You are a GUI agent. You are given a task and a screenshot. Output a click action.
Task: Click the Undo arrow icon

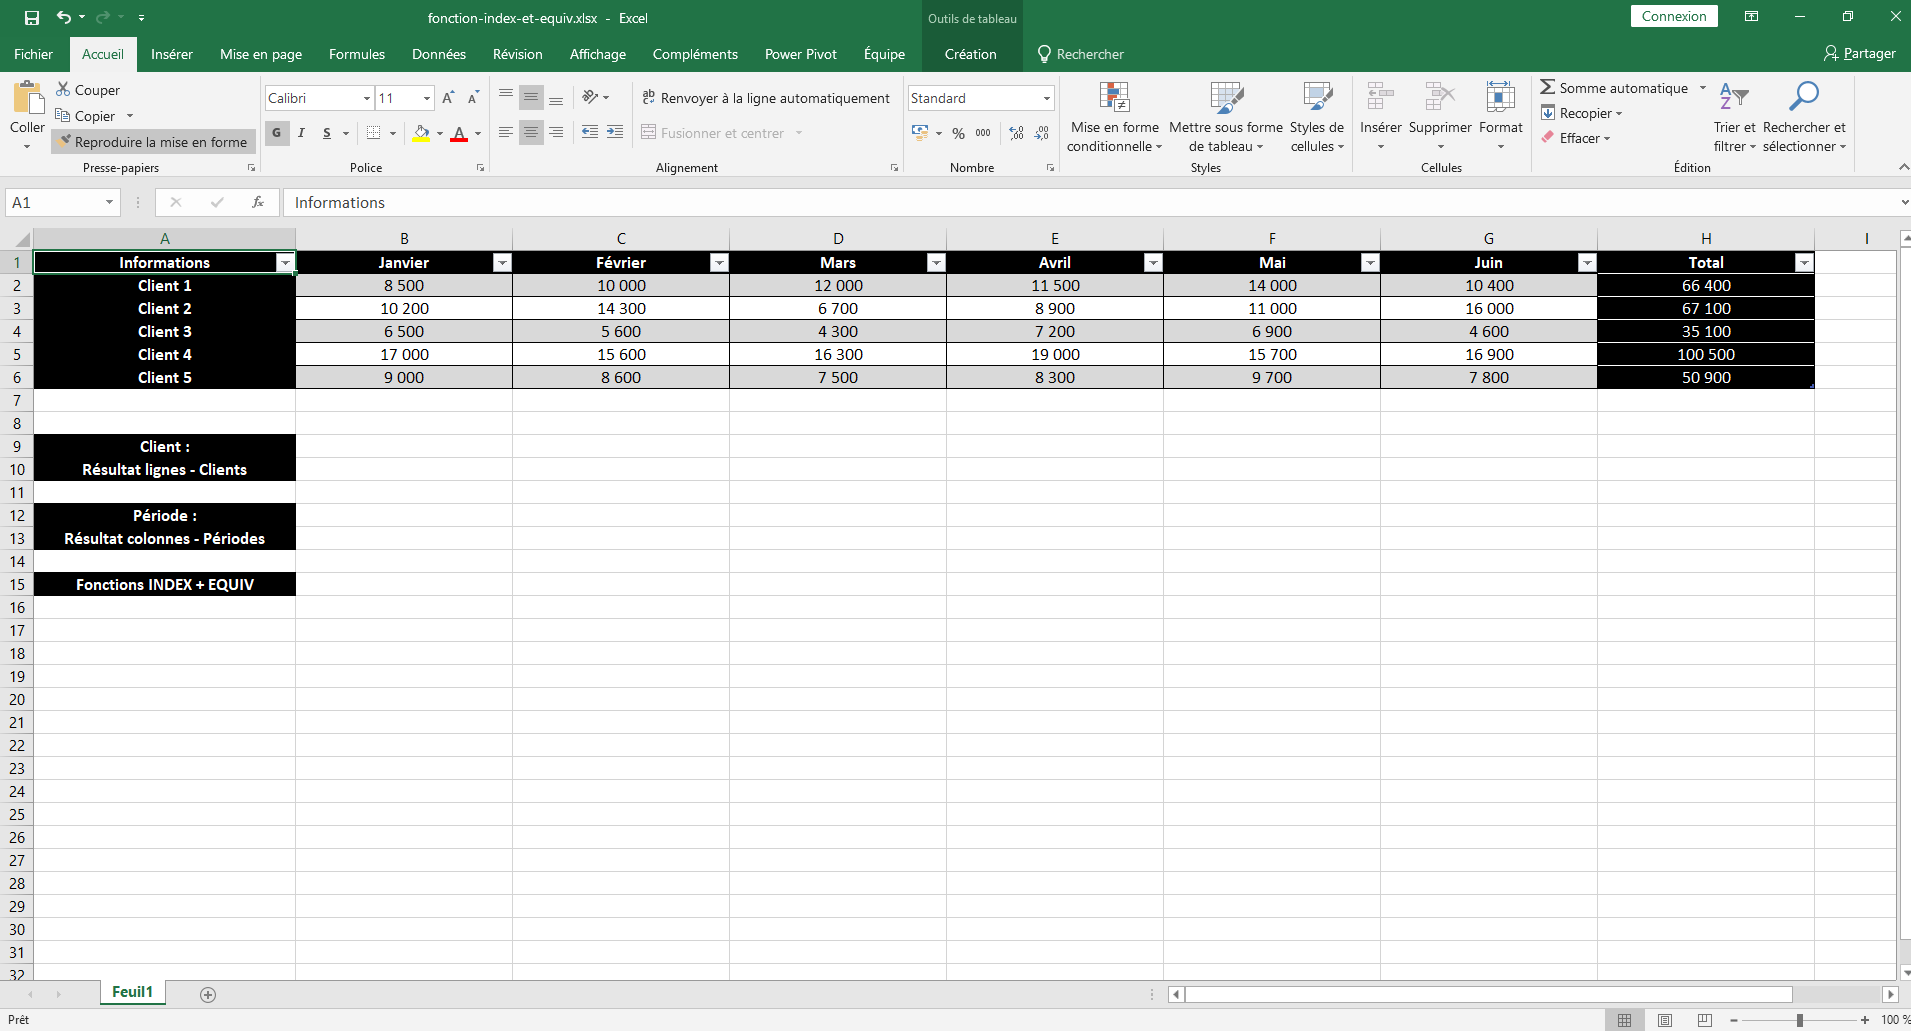point(64,17)
